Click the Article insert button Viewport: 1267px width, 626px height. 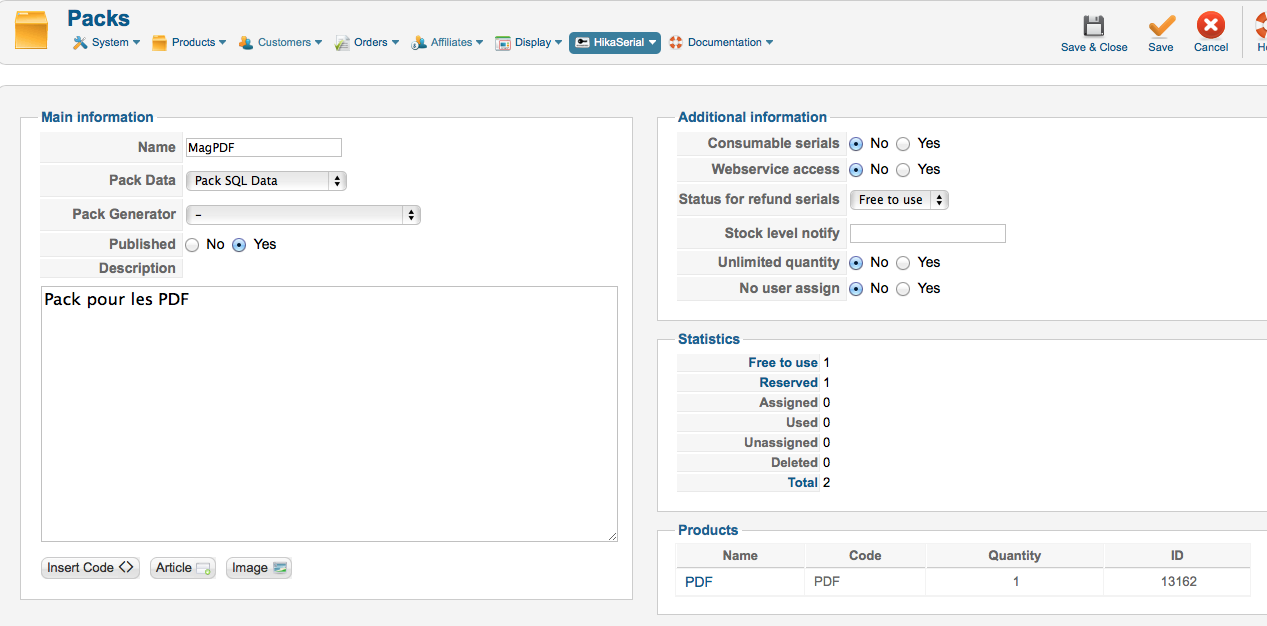pyautogui.click(x=183, y=568)
